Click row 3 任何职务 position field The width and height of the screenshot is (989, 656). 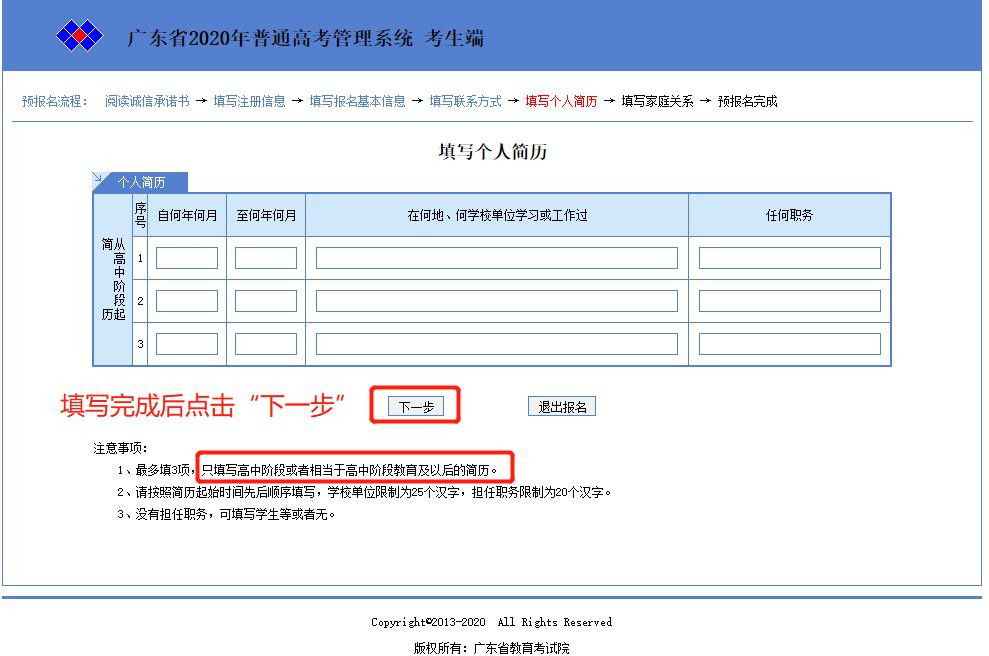(x=789, y=344)
